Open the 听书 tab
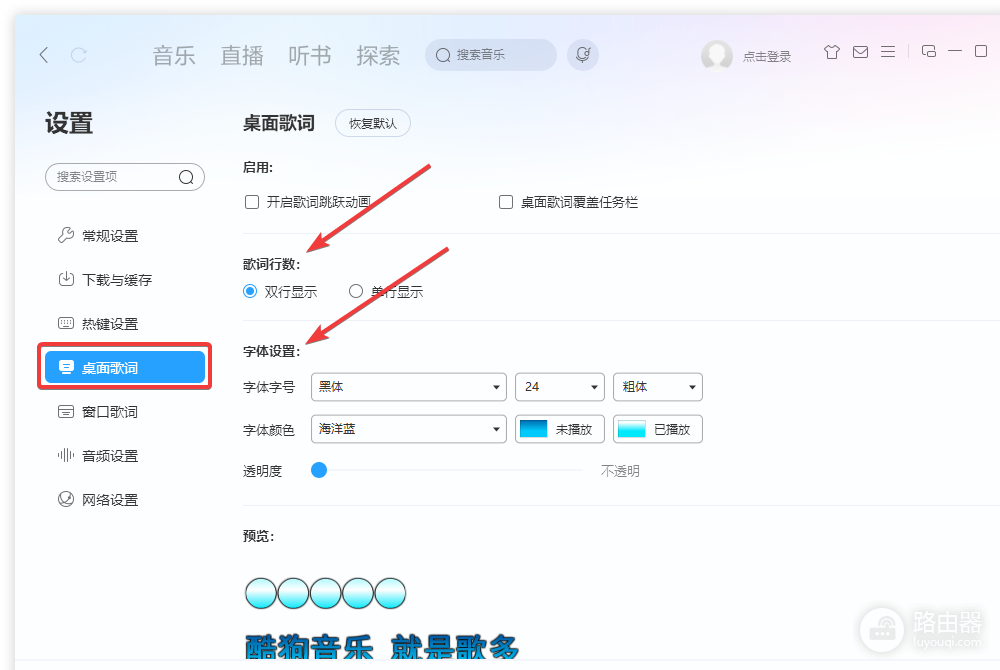Screen dimensions: 1000x670 309,56
